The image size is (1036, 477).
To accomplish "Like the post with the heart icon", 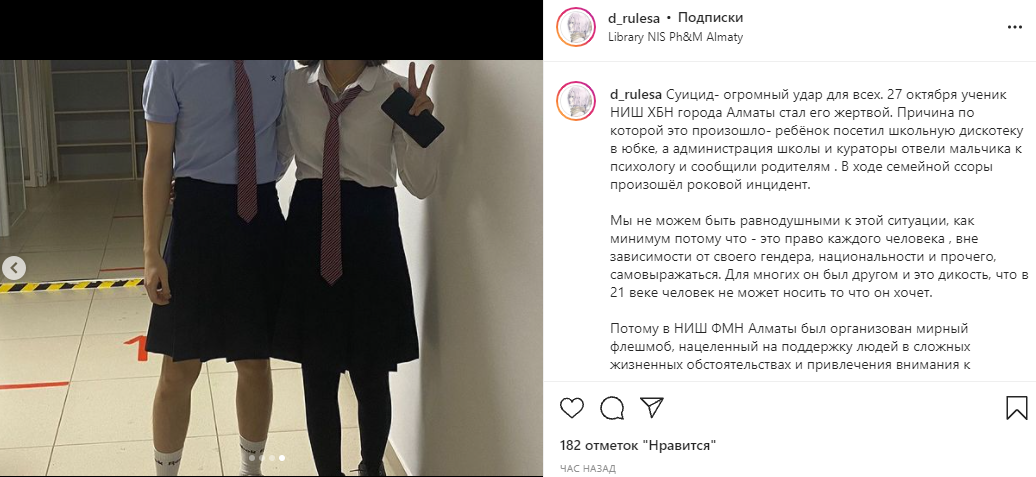I will [572, 408].
